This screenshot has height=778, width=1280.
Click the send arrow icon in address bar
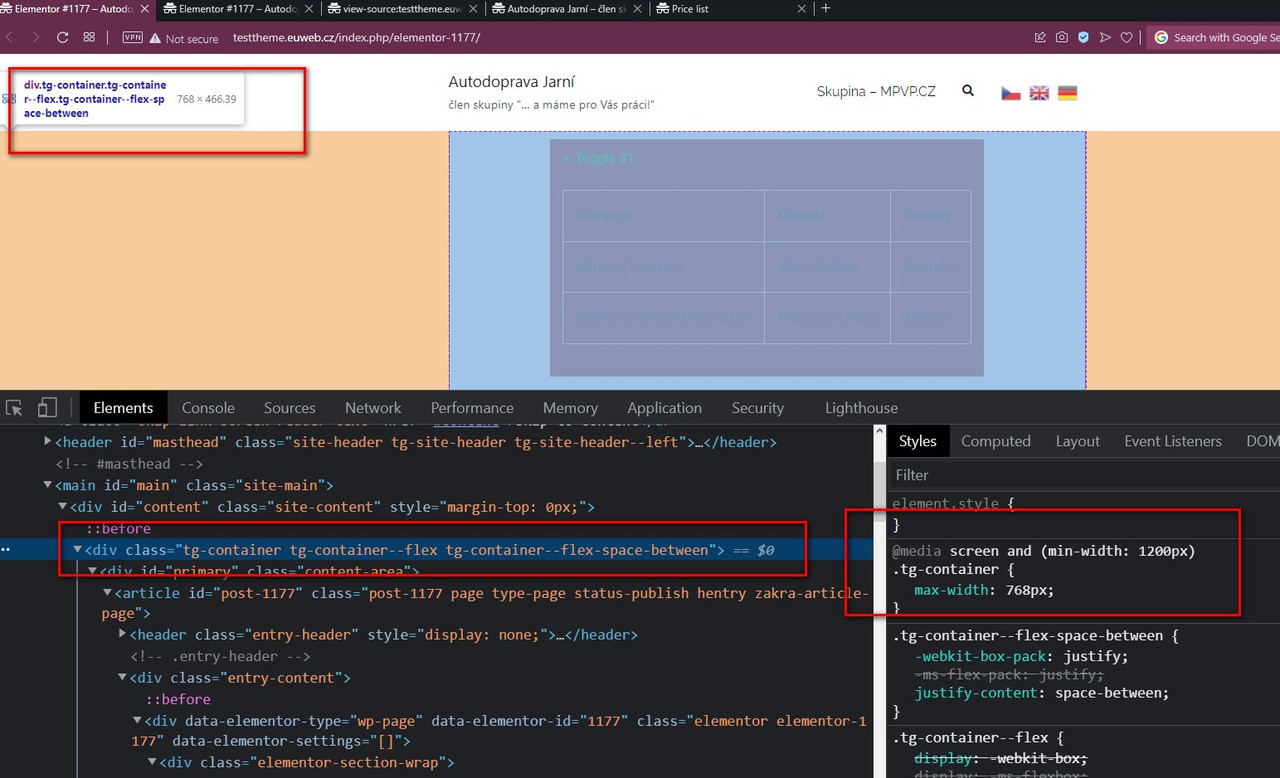tap(1105, 38)
